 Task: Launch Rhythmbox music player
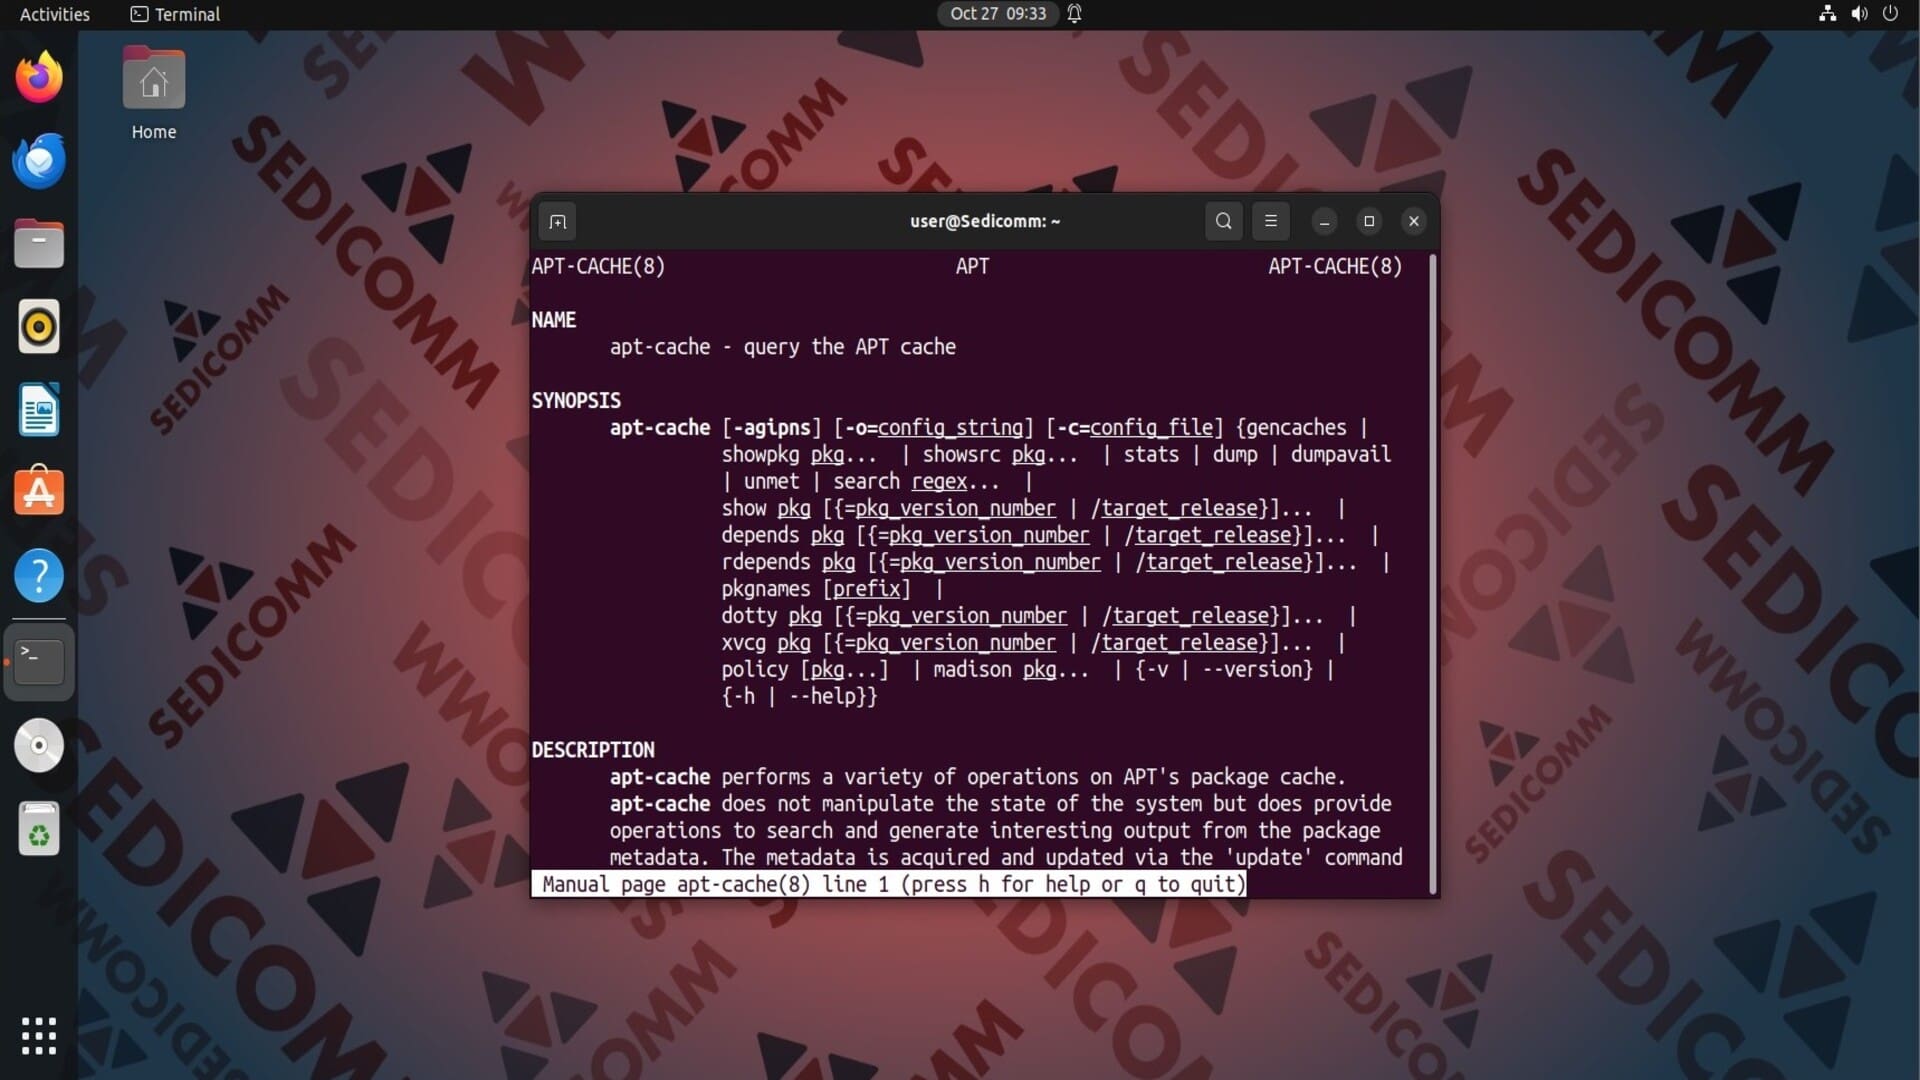[x=39, y=327]
